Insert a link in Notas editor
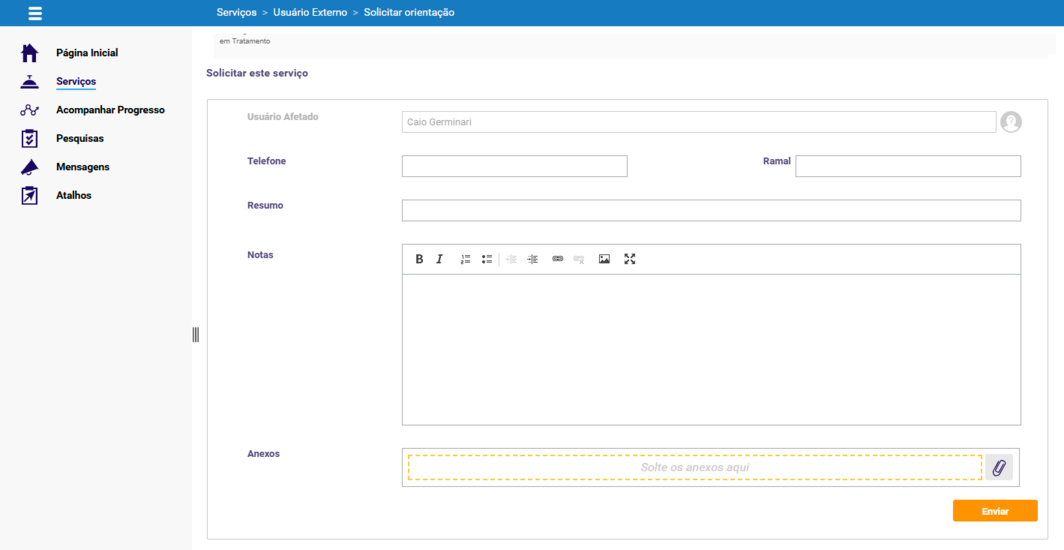This screenshot has height=550, width=1064. tap(558, 259)
